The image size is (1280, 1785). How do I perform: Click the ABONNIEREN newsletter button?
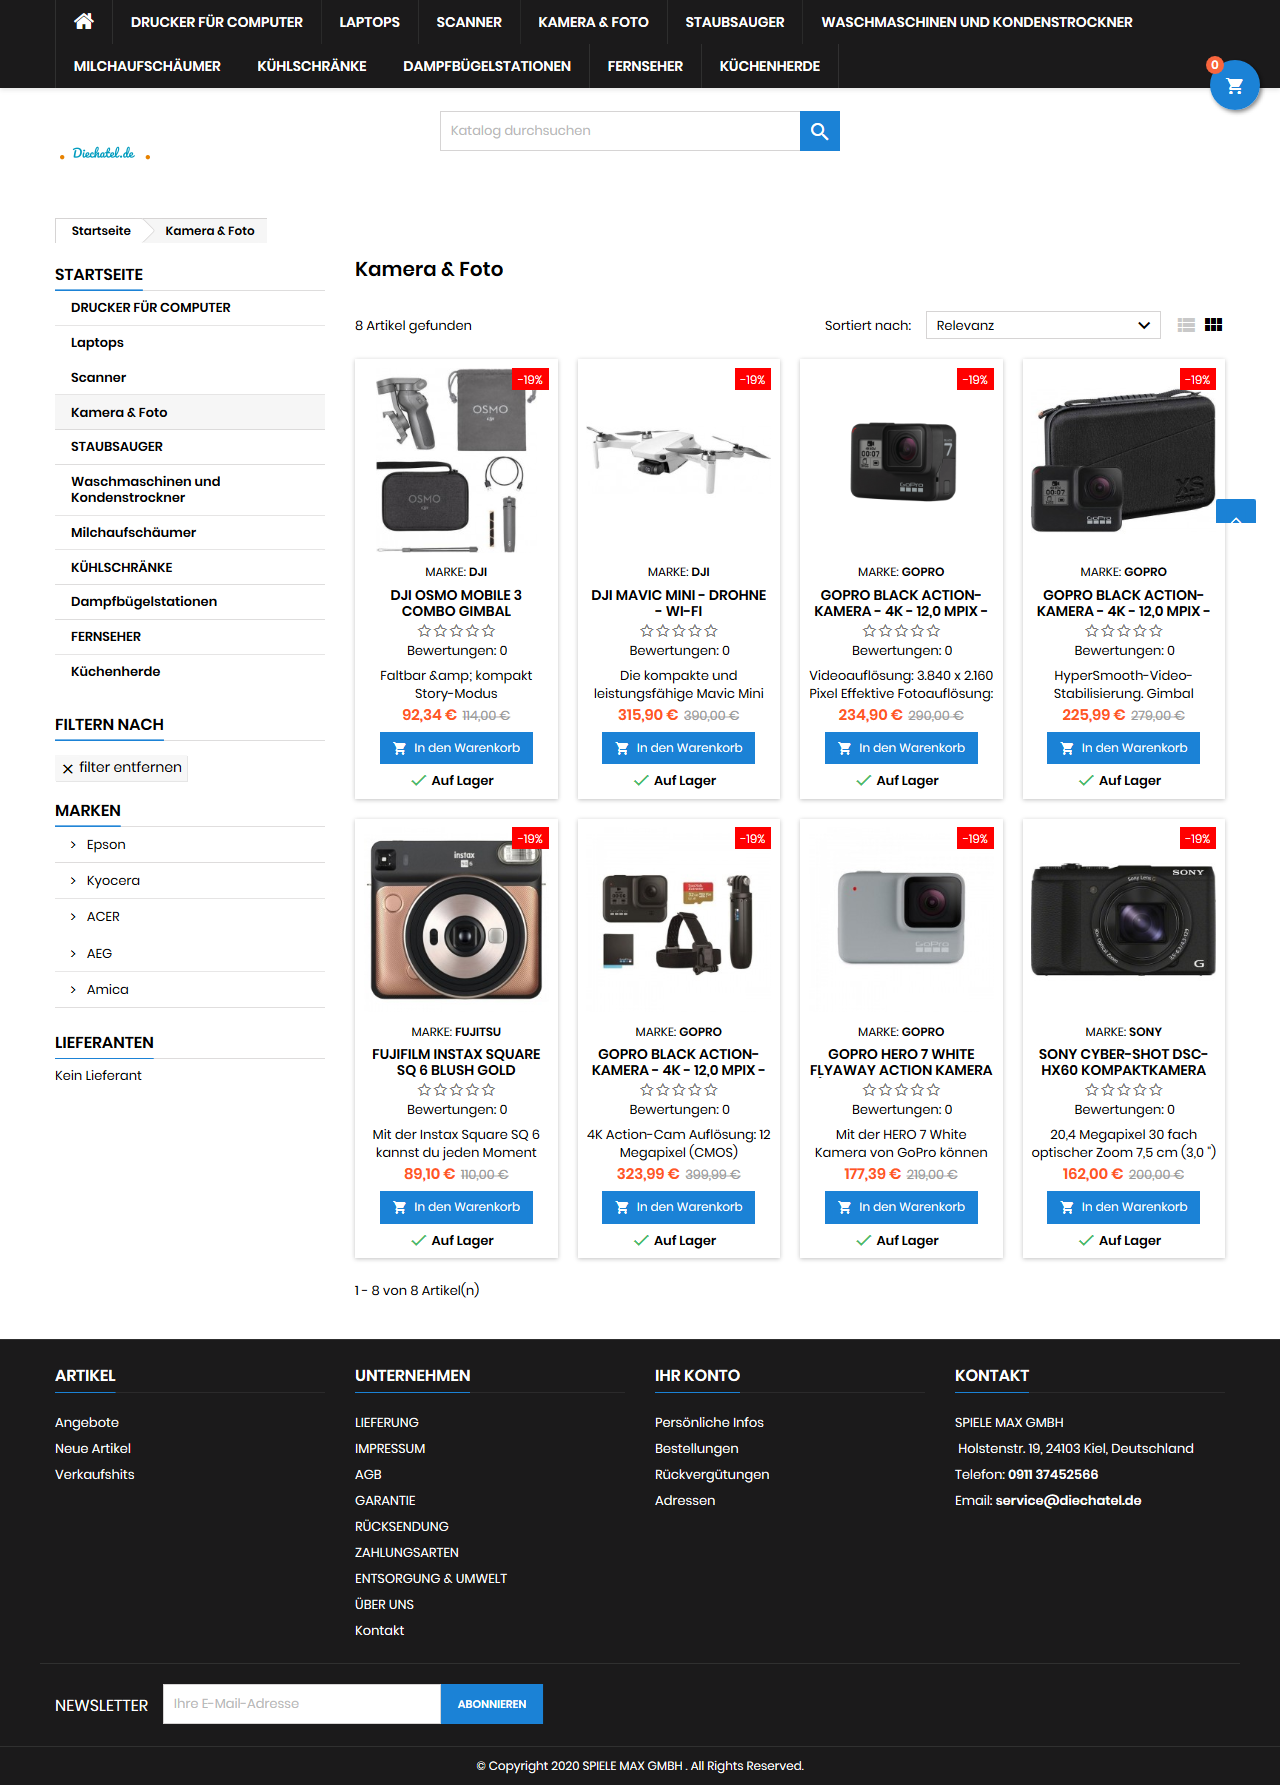tap(492, 1704)
